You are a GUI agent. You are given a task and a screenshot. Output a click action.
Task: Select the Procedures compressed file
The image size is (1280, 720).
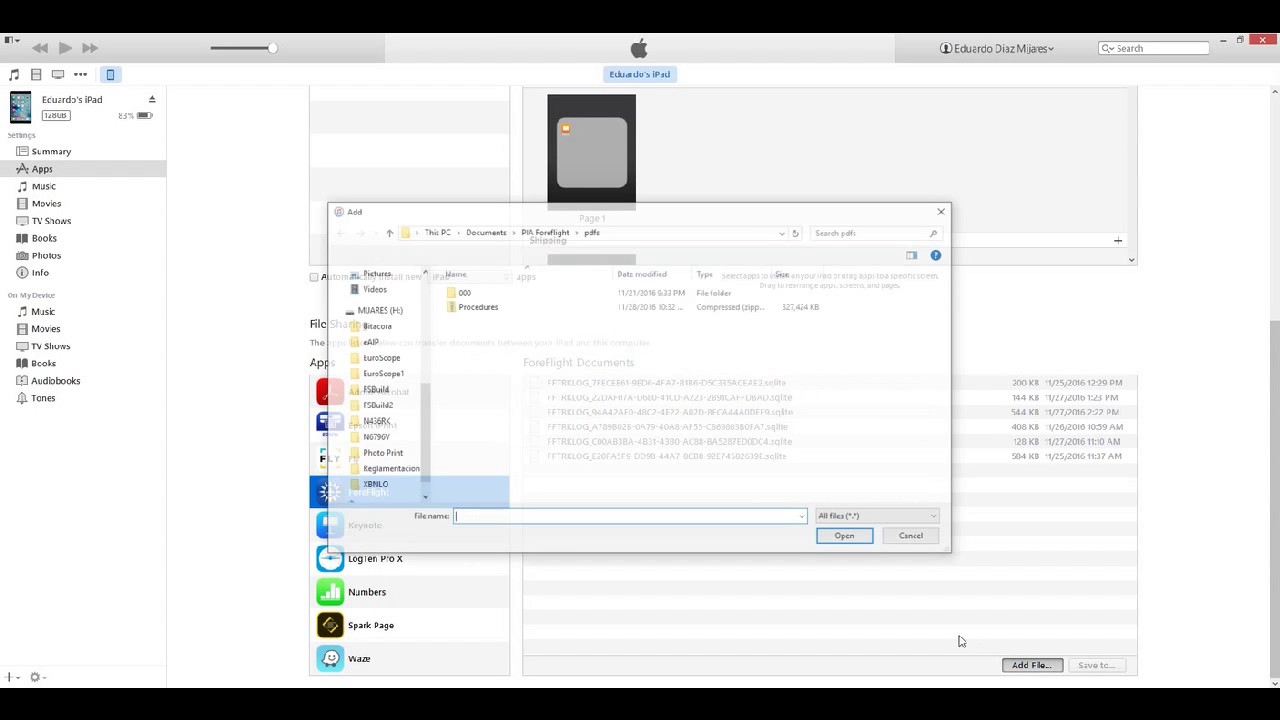[x=478, y=307]
